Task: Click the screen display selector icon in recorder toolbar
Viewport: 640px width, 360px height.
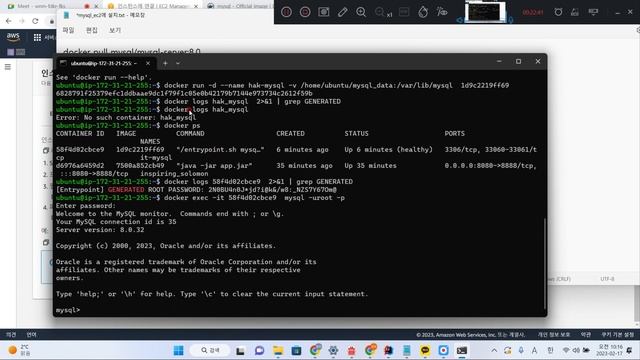Action: [593, 12]
